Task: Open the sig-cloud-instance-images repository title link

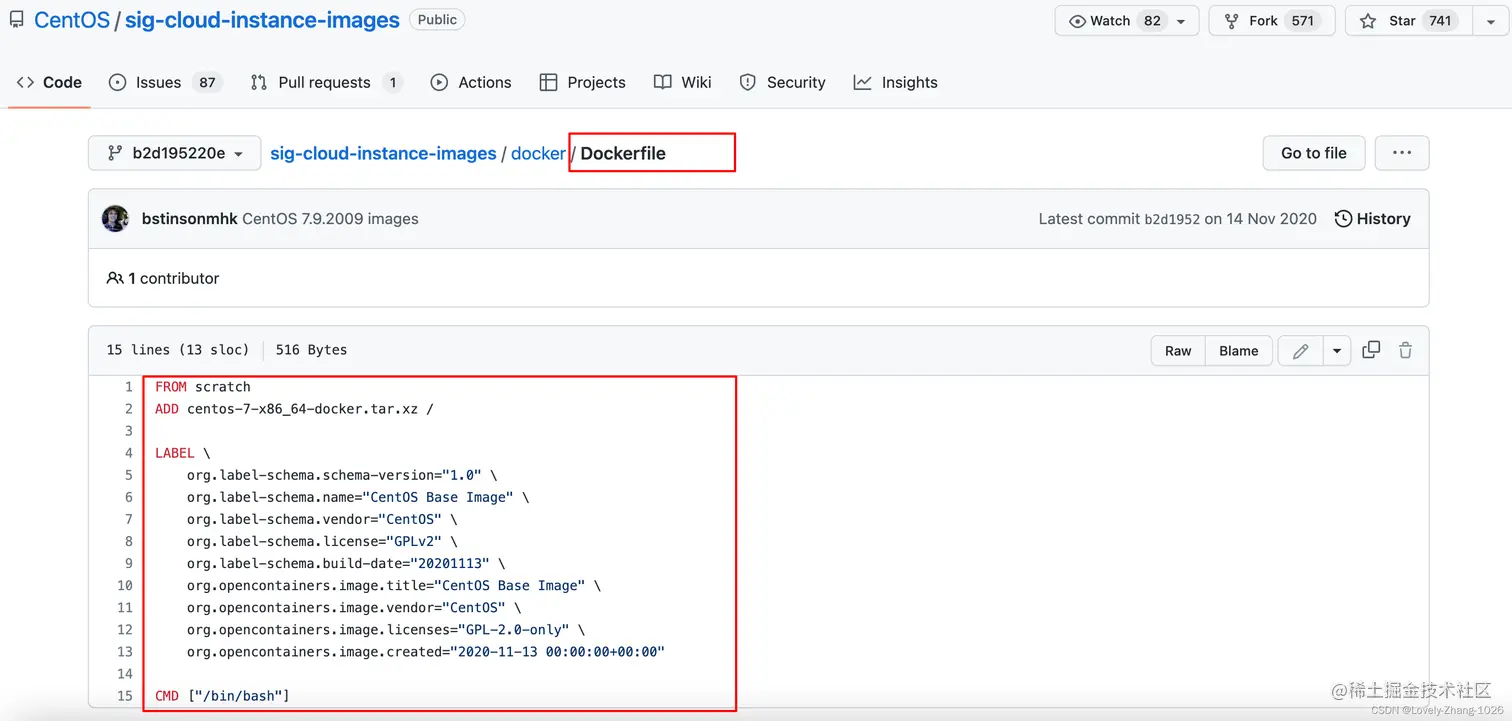Action: 262,20
